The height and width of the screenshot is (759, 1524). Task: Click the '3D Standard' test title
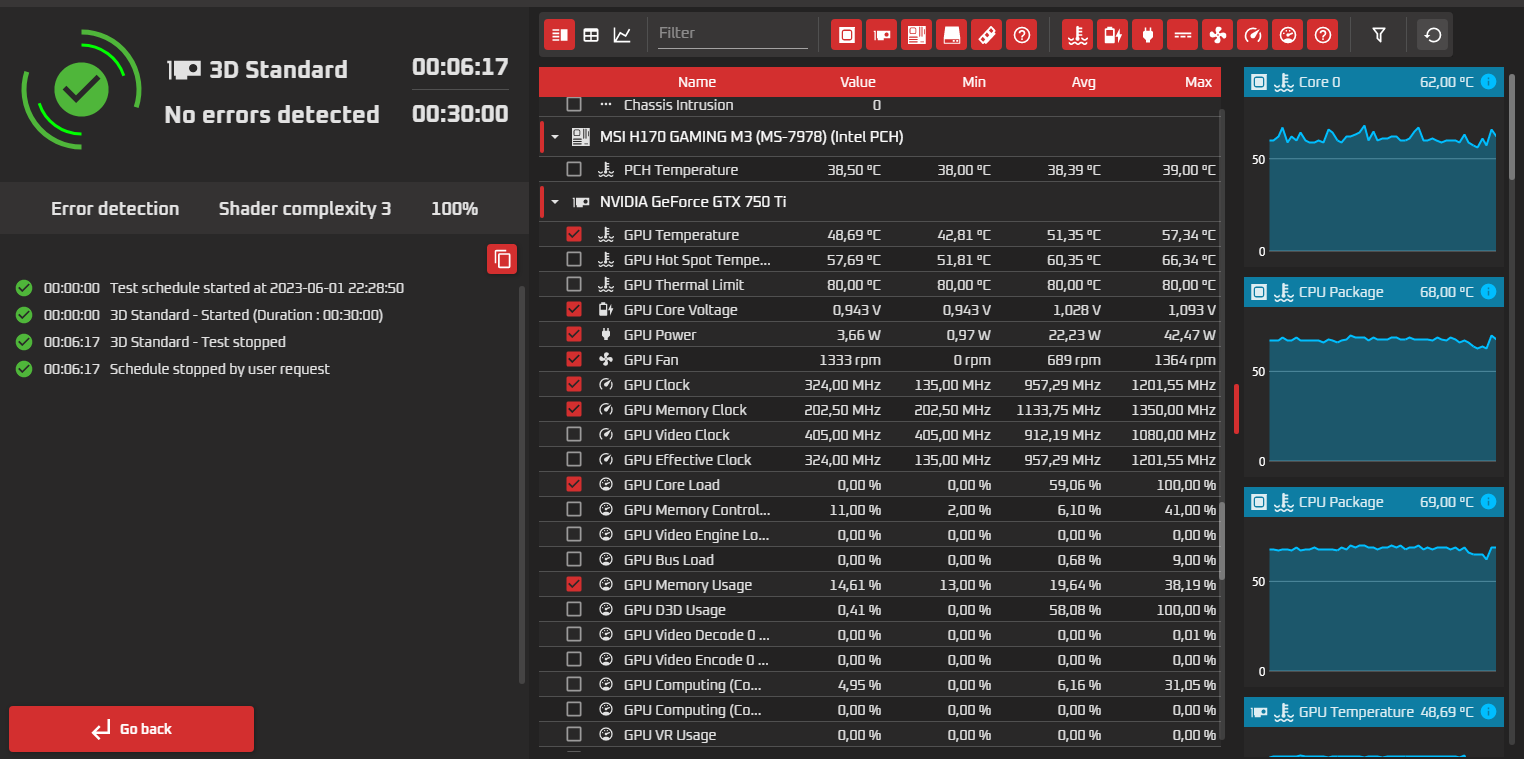coord(278,70)
